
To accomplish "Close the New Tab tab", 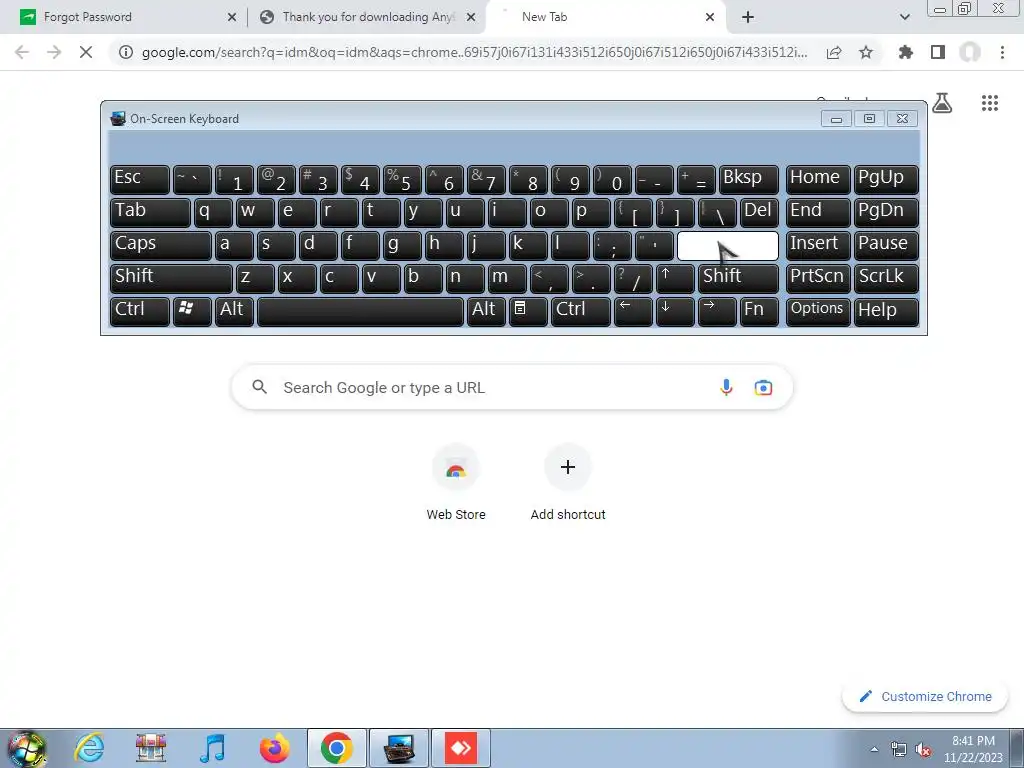I will [x=710, y=17].
